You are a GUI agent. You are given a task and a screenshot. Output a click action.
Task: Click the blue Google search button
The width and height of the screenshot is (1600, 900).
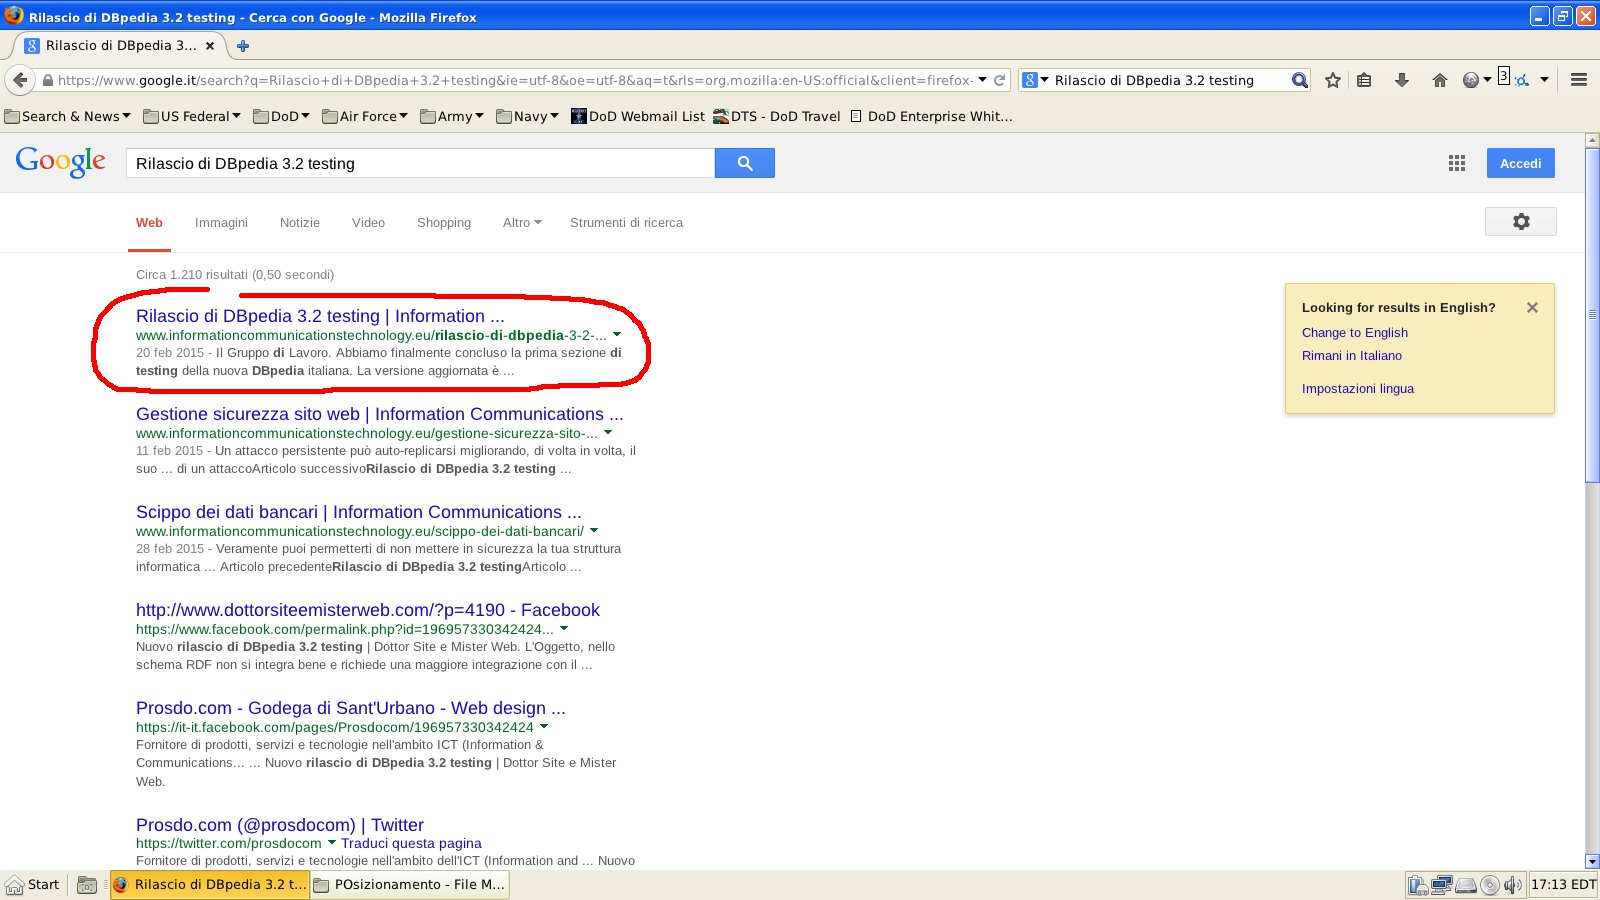(745, 163)
